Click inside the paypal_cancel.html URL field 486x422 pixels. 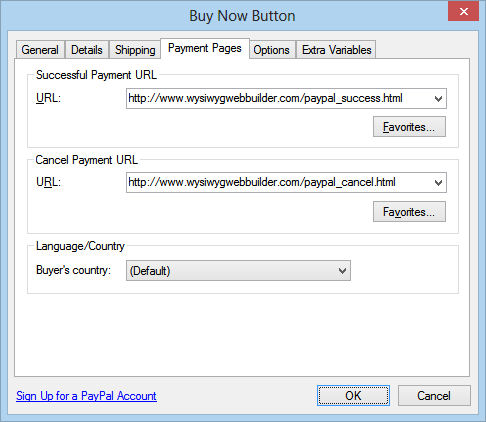[279, 183]
